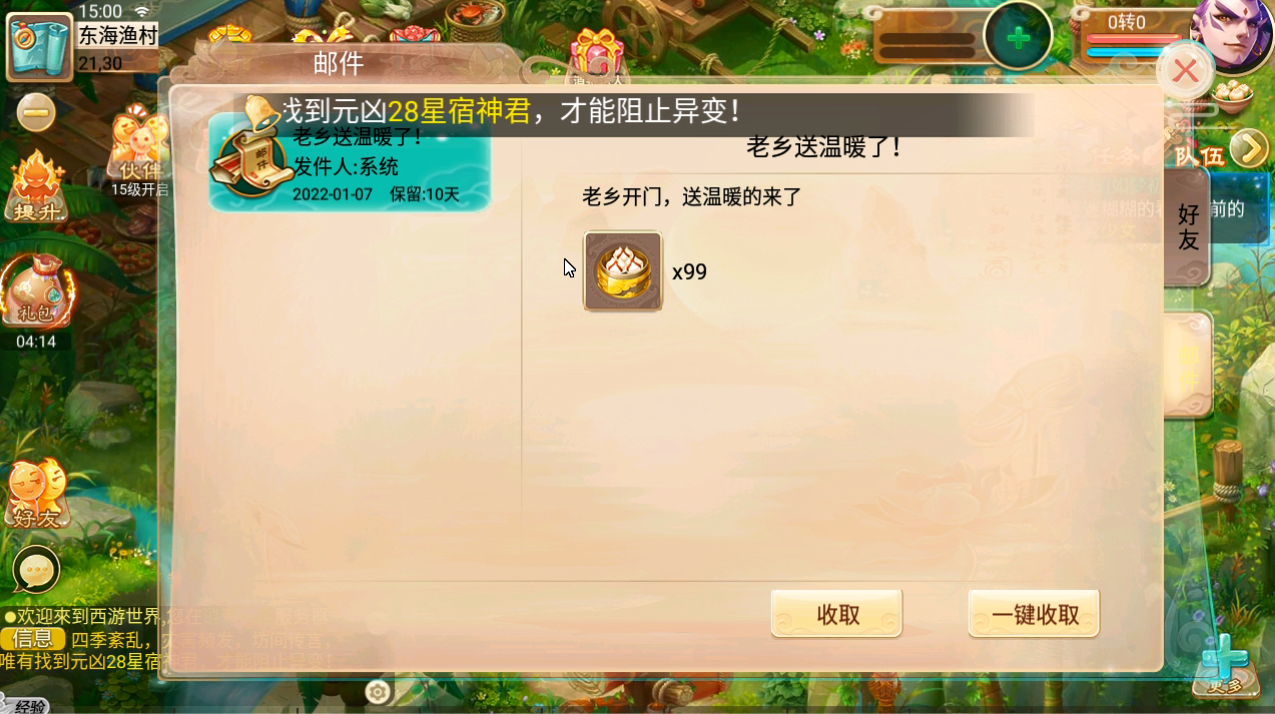Click the green plus recharge button
Image resolution: width=1275 pixels, height=714 pixels.
(1018, 38)
